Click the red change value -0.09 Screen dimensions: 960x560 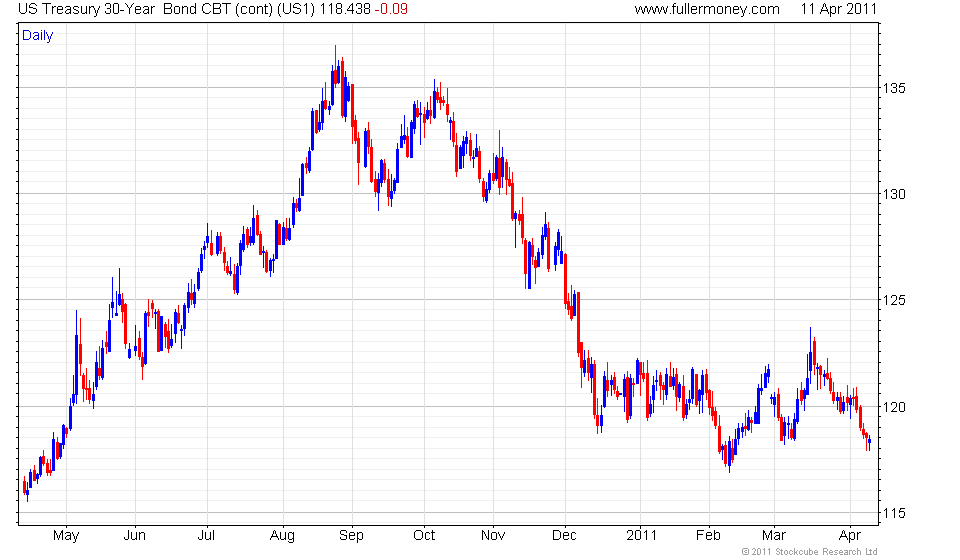coord(391,9)
